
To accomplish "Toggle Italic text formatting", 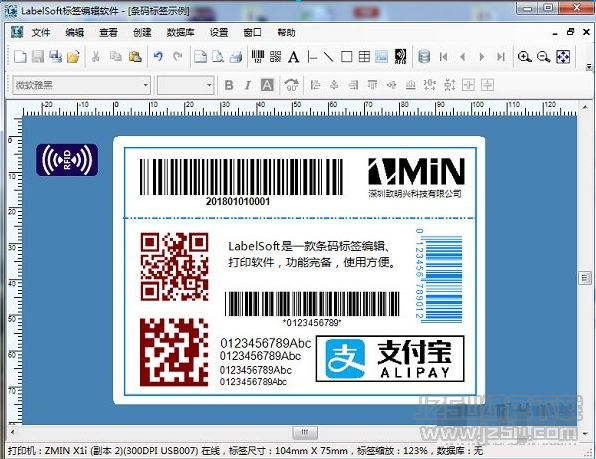I will pos(247,85).
